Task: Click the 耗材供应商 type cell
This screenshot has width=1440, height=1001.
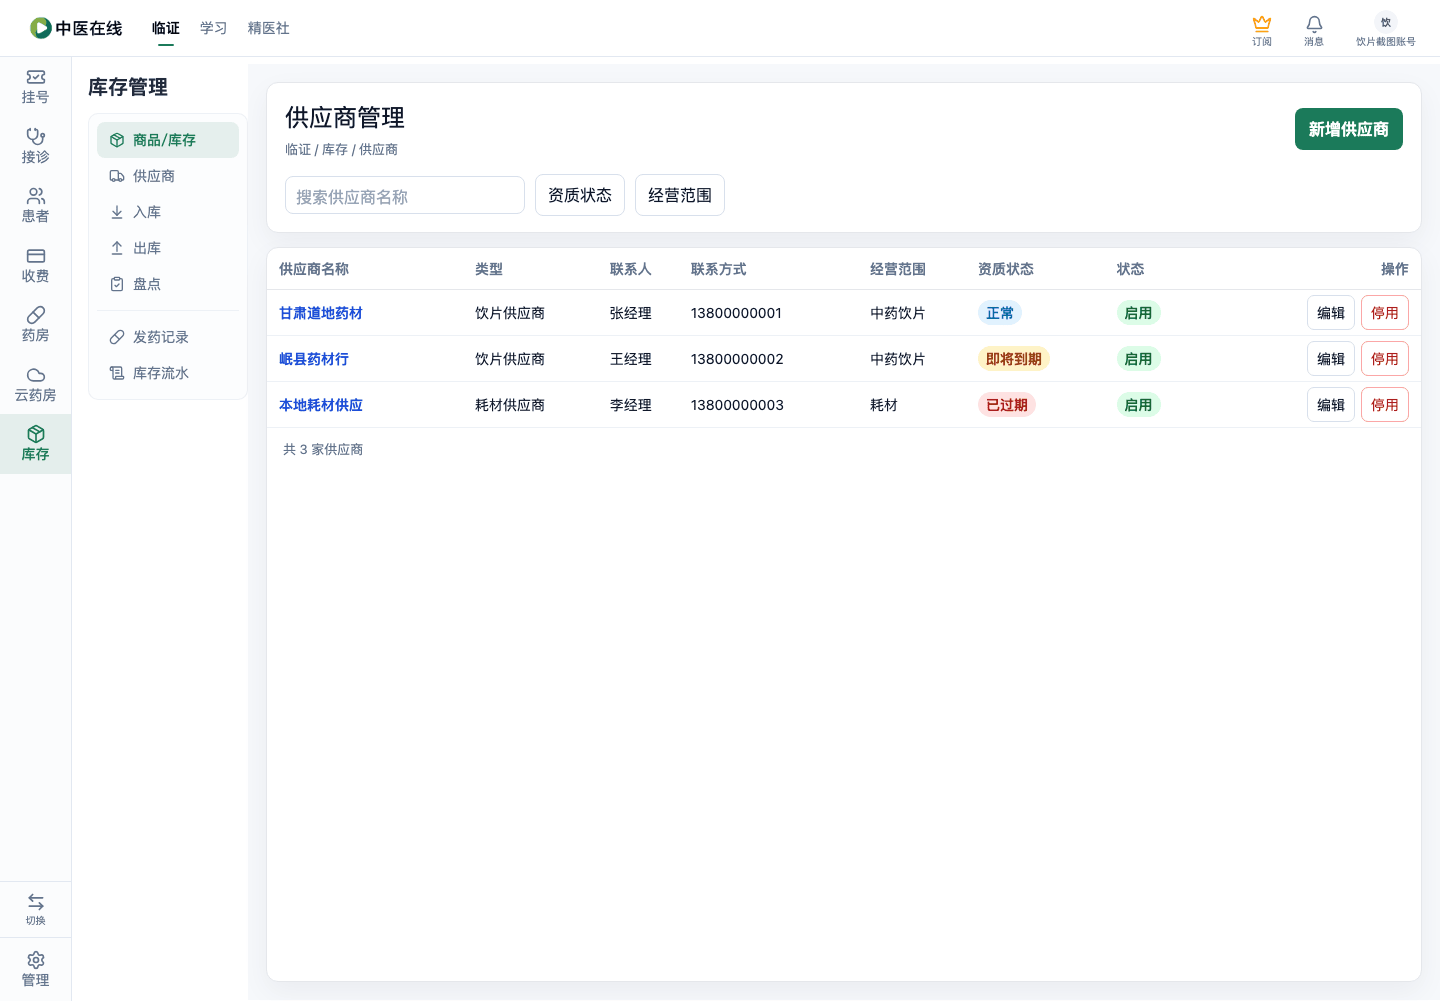Action: coord(510,405)
